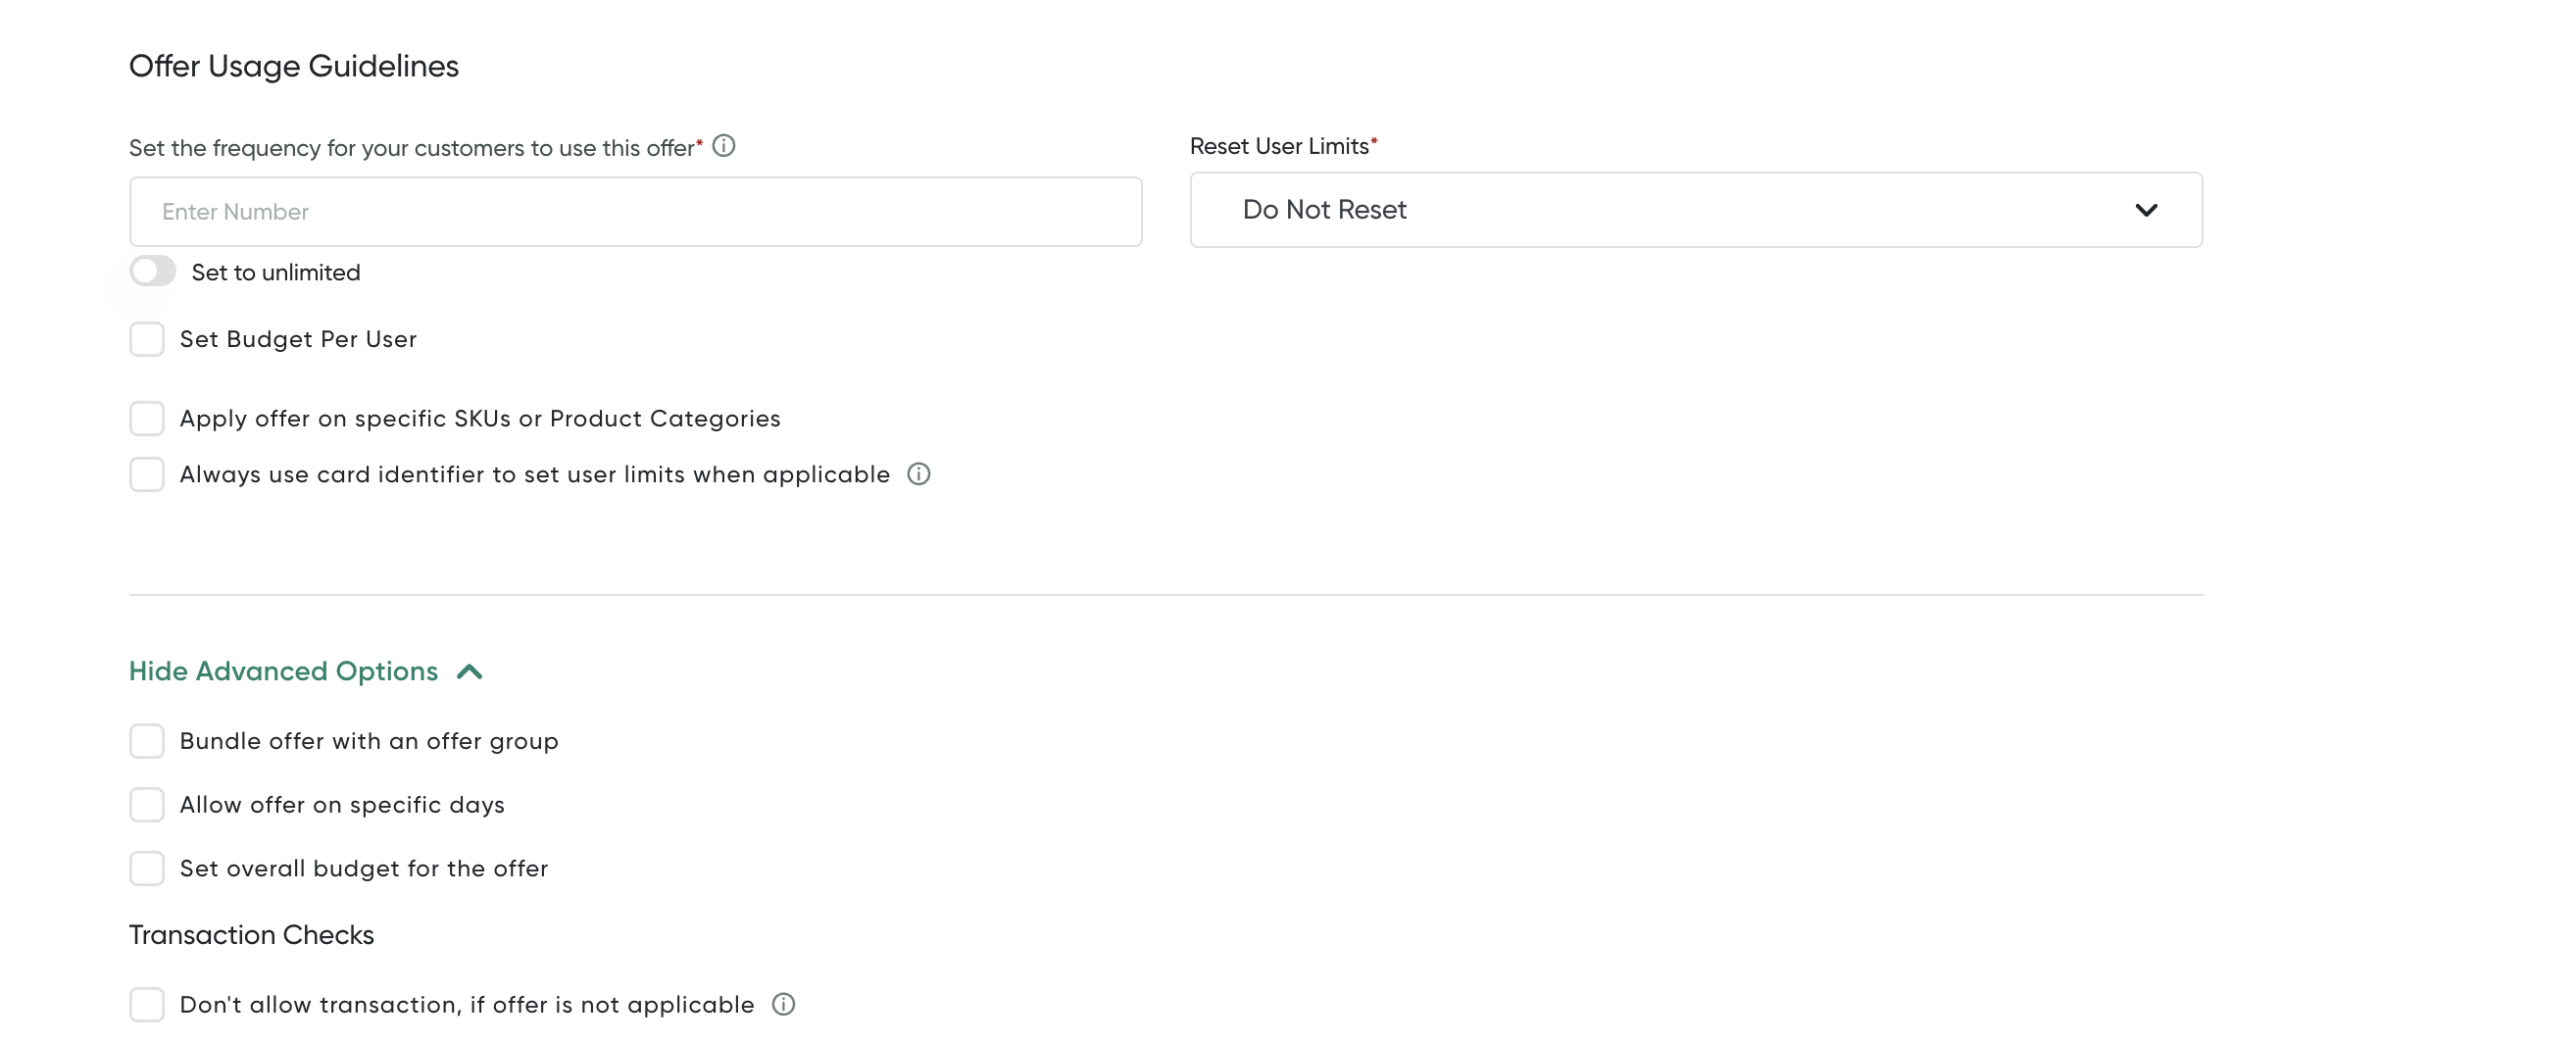This screenshot has width=2576, height=1042.
Task: Check Don't allow transaction if offer not applicable
Action: [147, 1004]
